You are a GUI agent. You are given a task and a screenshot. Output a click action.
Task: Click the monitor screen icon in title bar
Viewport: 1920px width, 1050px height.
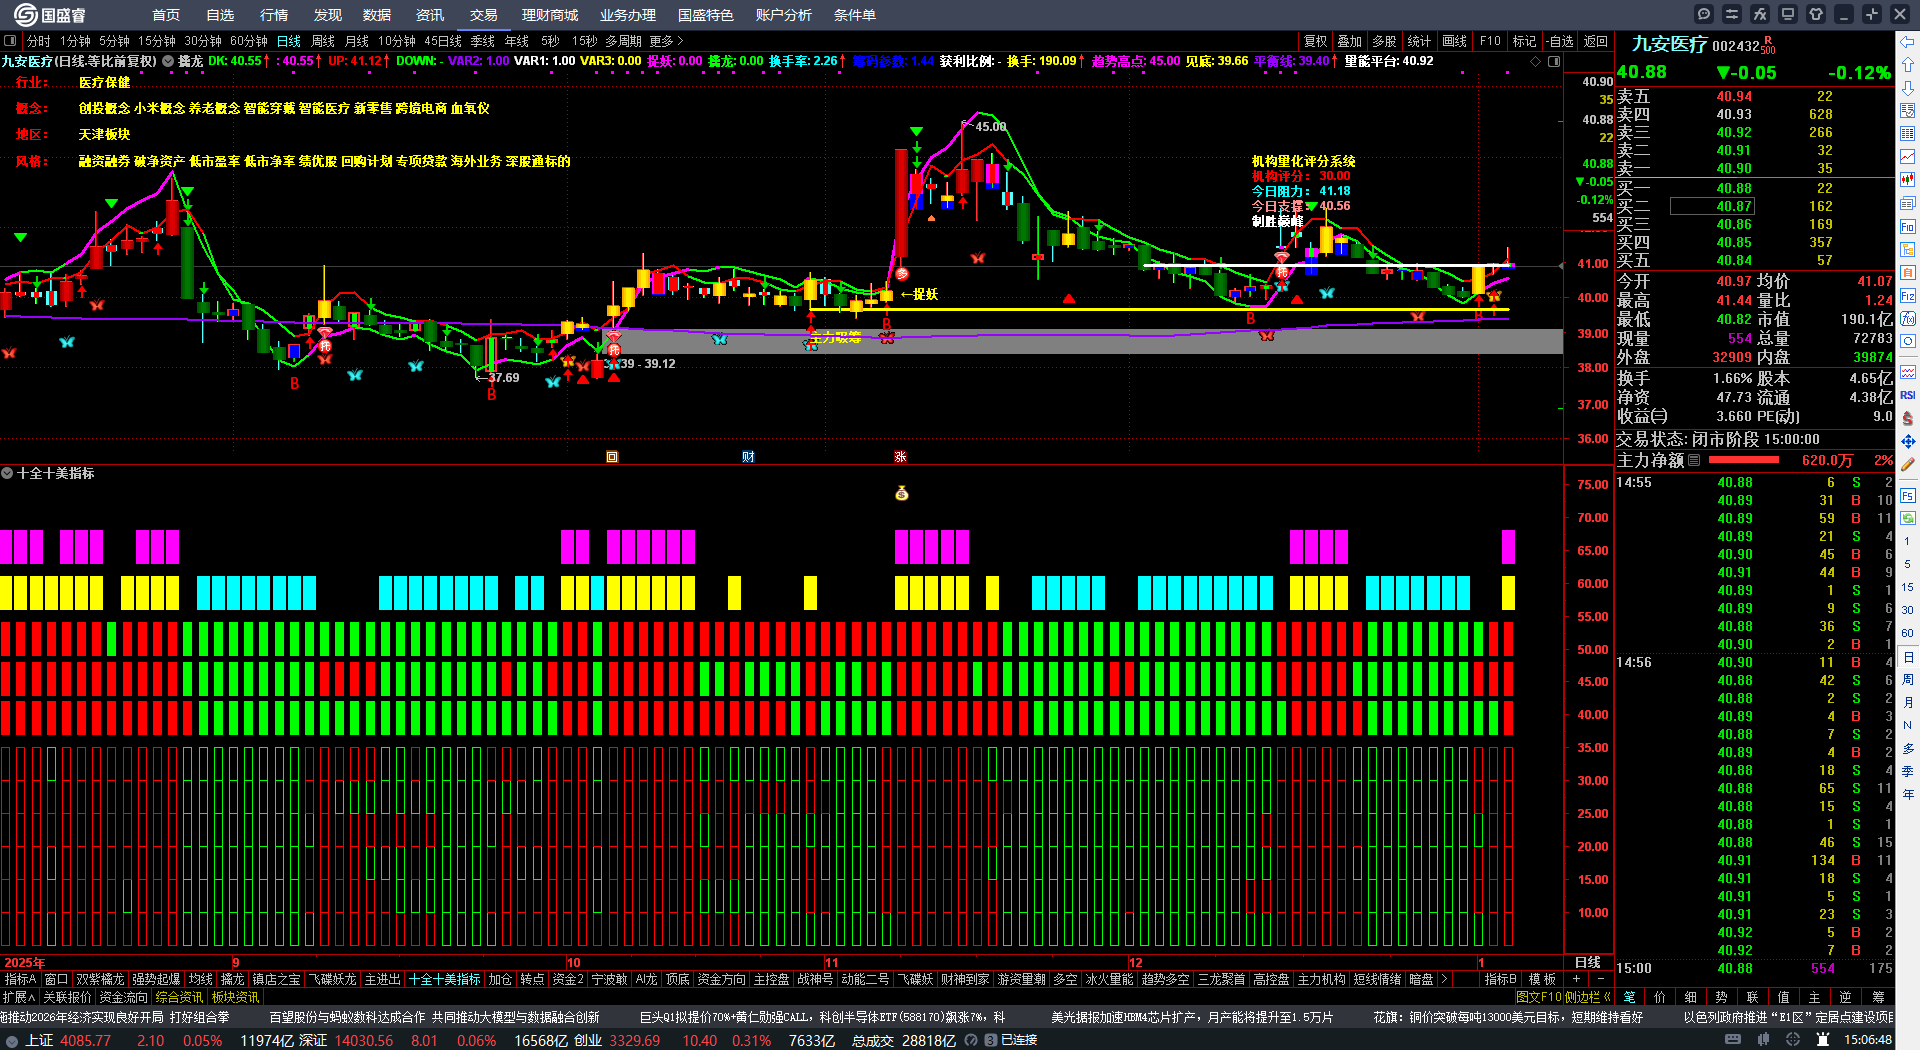[x=1788, y=14]
